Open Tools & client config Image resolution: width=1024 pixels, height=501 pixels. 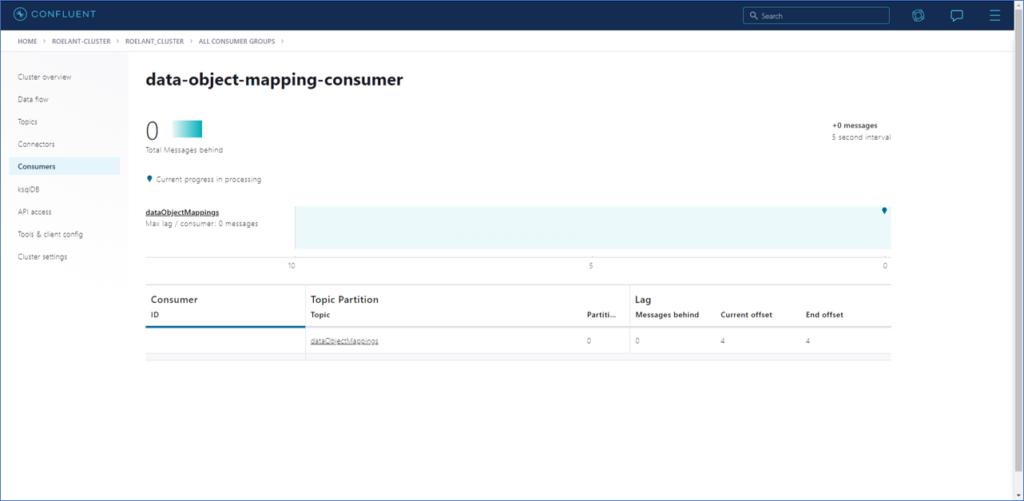(50, 234)
